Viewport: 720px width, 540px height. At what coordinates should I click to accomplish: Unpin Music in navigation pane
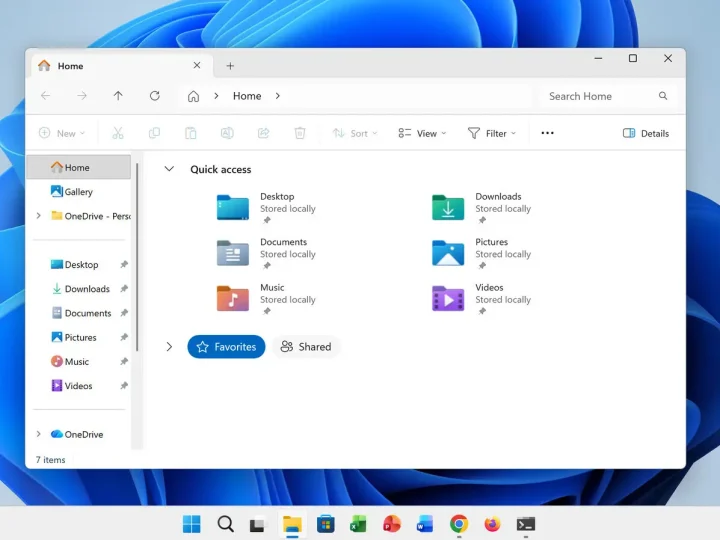[124, 361]
